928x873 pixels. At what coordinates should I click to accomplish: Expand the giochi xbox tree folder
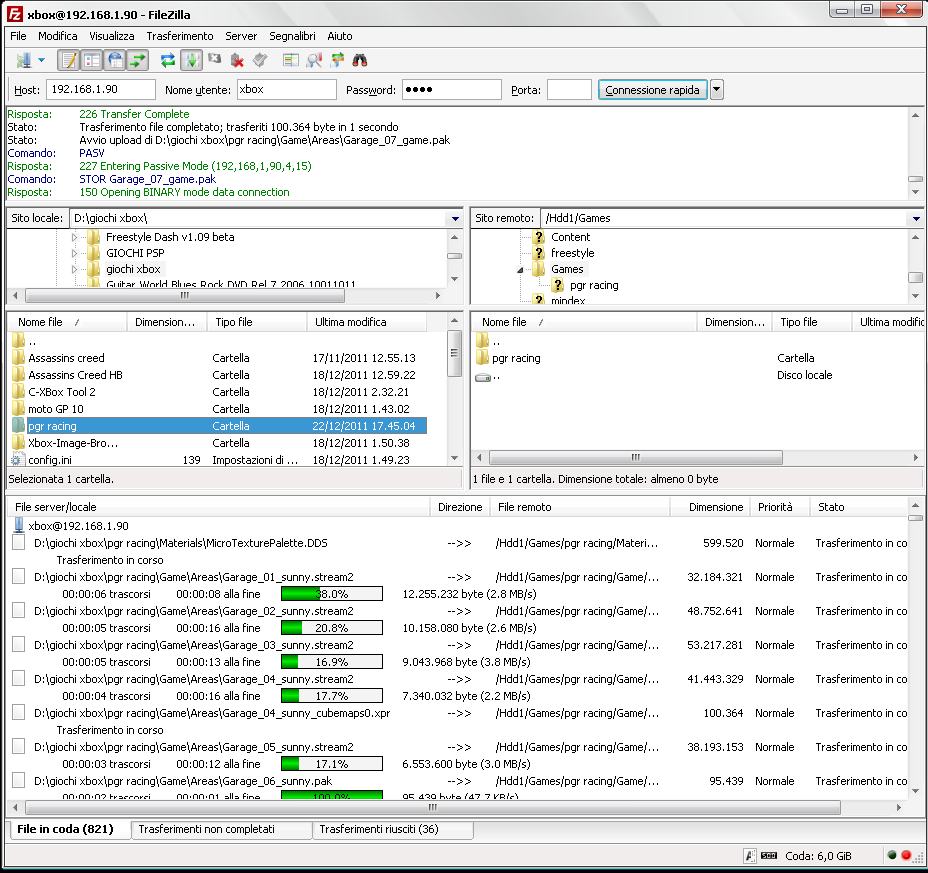click(75, 269)
